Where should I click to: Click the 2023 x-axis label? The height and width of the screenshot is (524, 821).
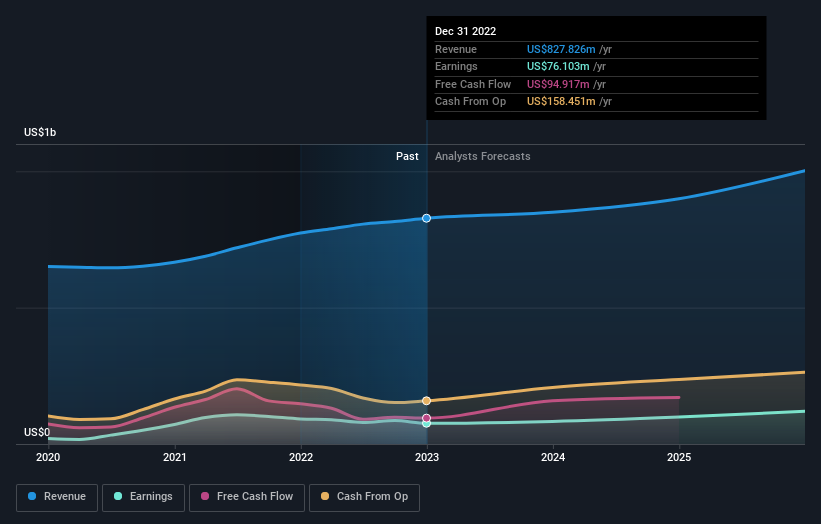[427, 457]
